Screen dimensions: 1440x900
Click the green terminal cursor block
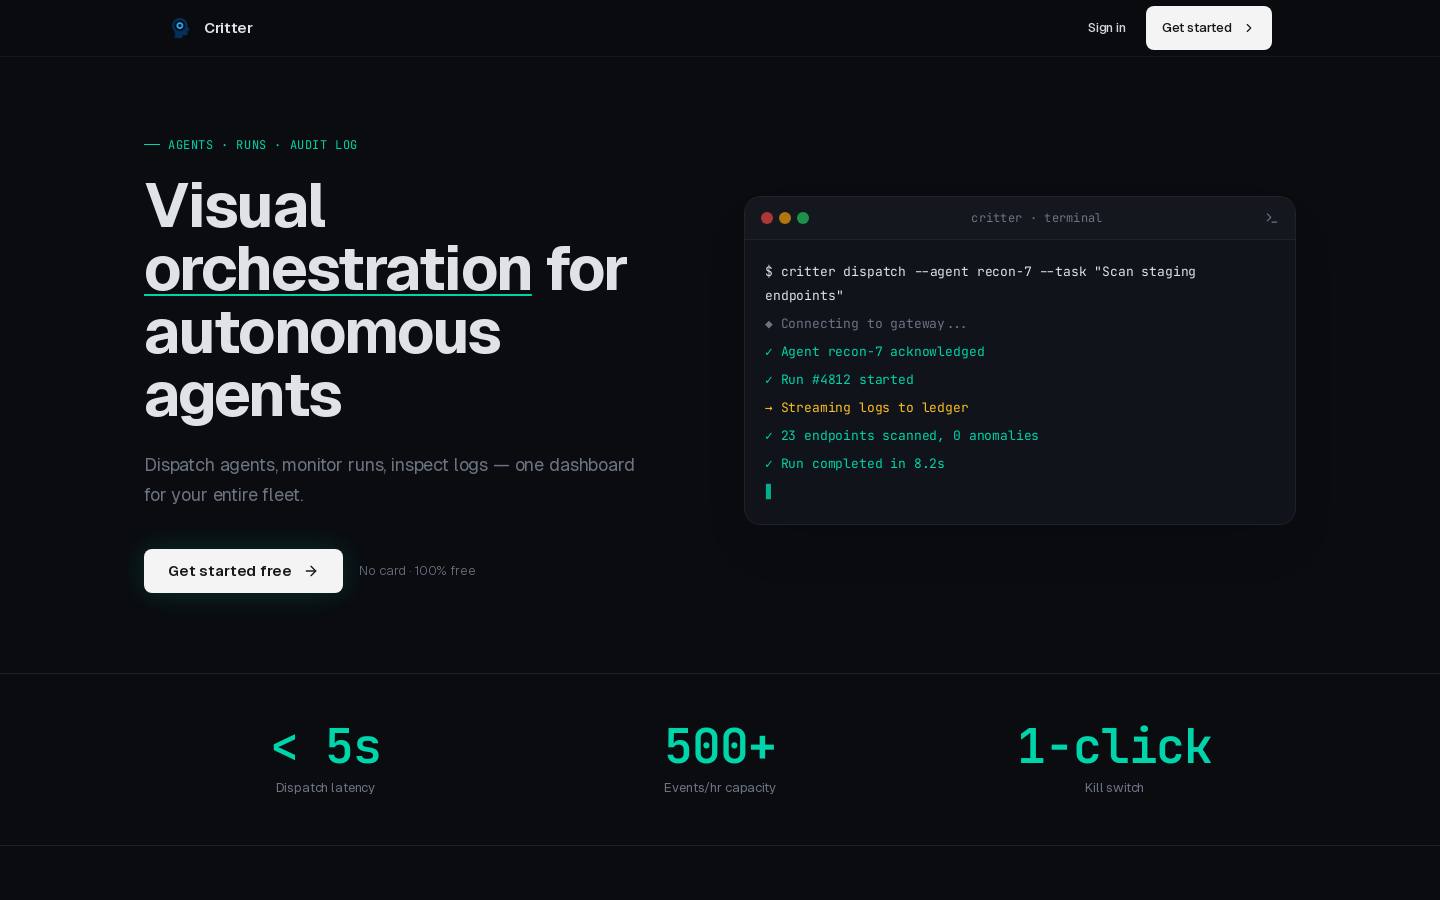[x=768, y=491]
